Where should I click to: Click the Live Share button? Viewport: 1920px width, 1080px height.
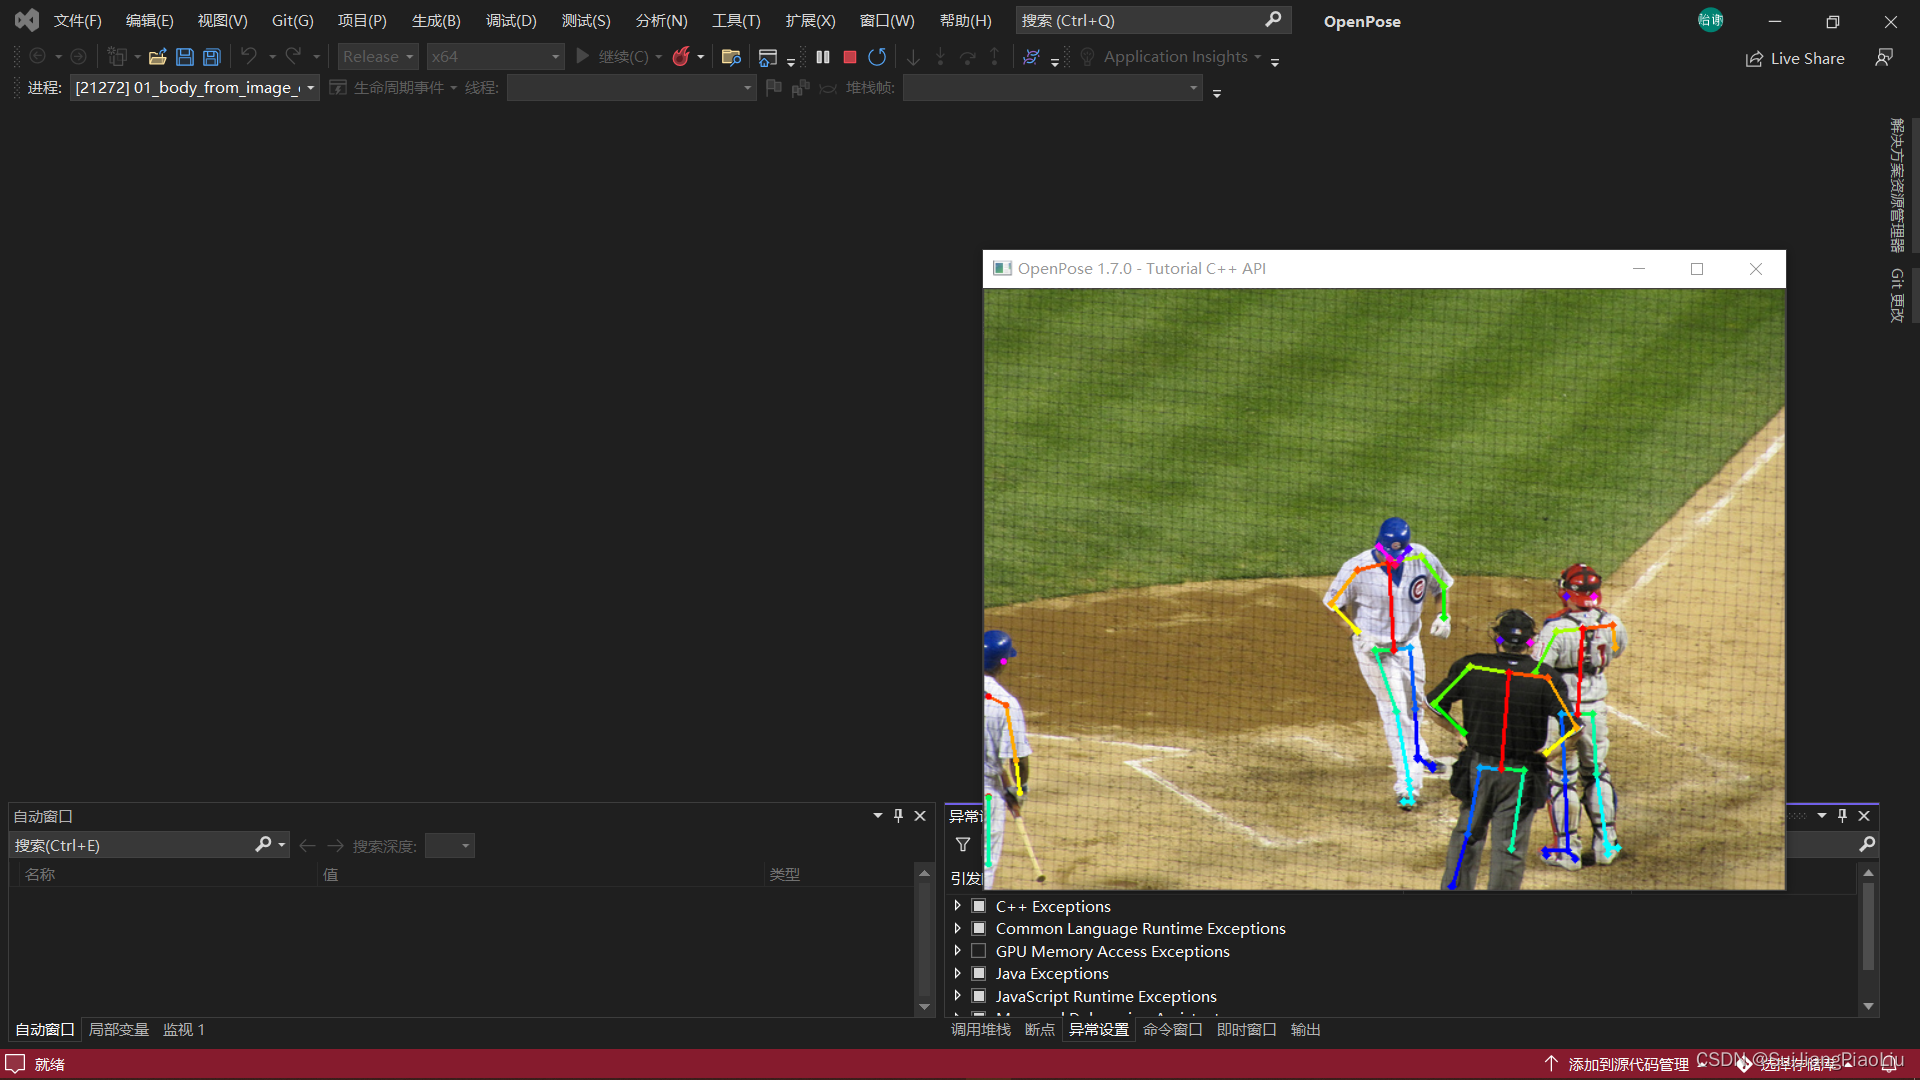(1797, 57)
